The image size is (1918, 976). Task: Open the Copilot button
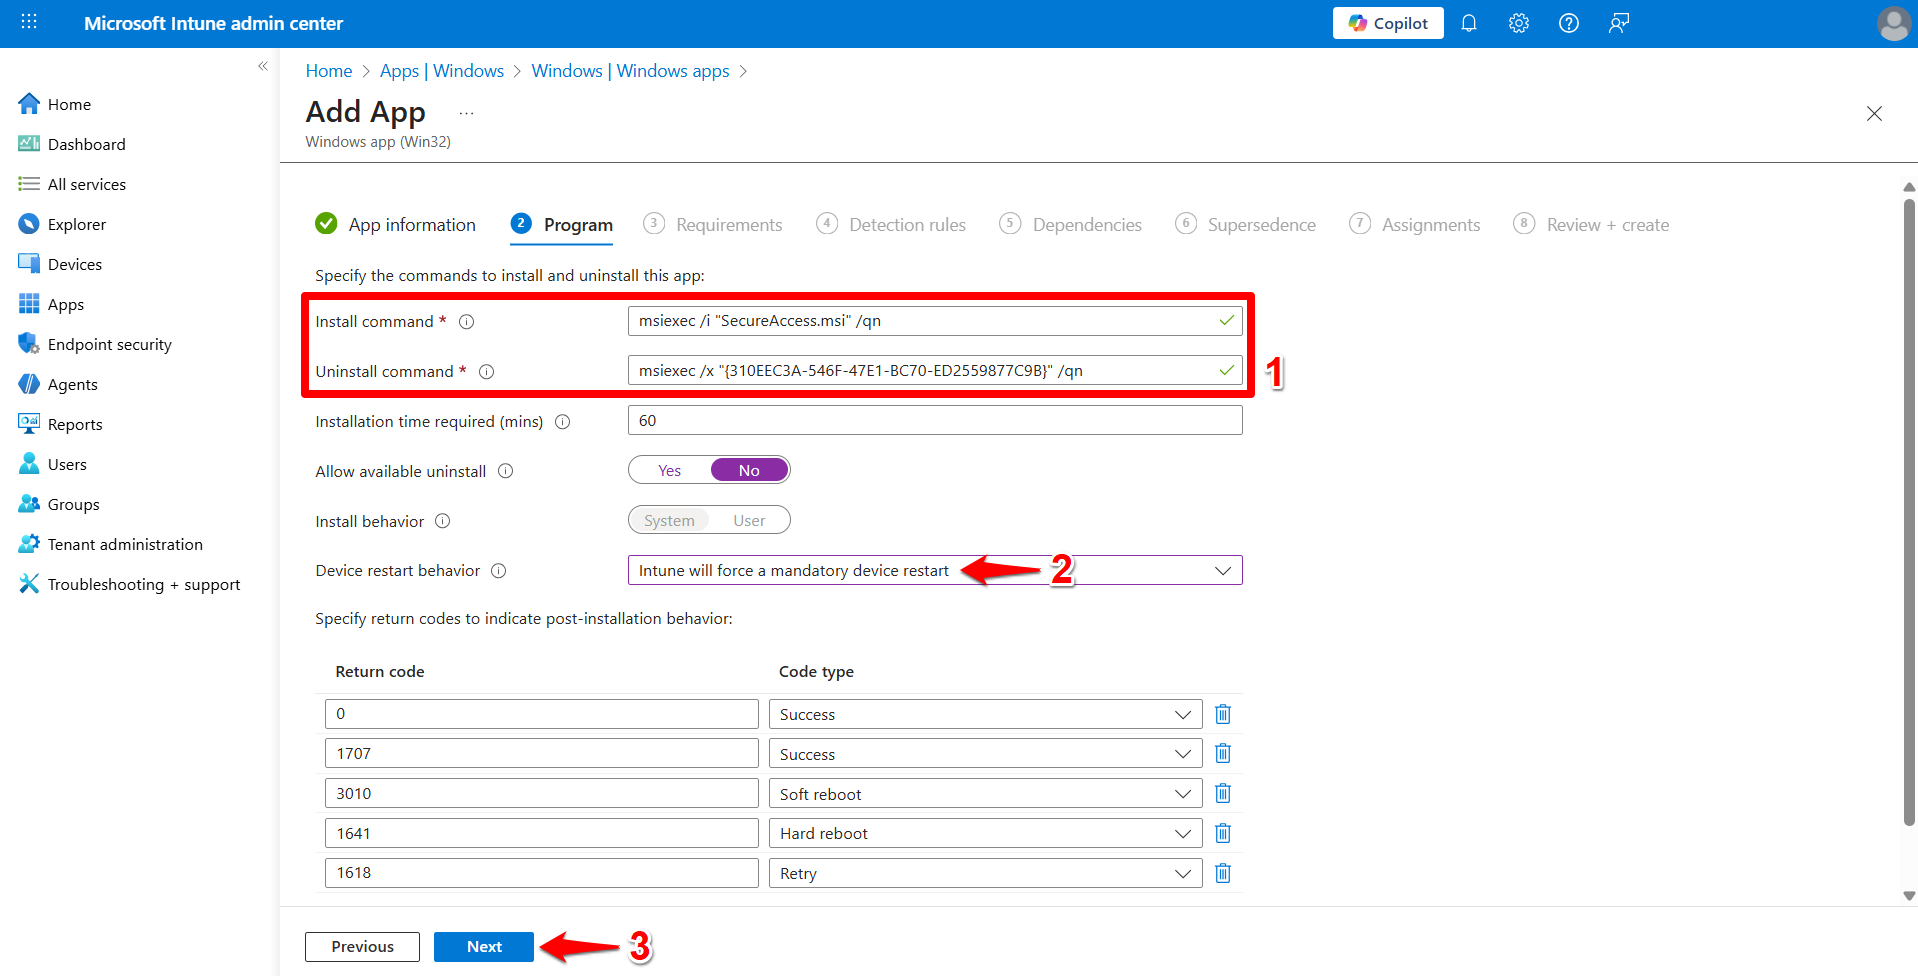pos(1388,23)
